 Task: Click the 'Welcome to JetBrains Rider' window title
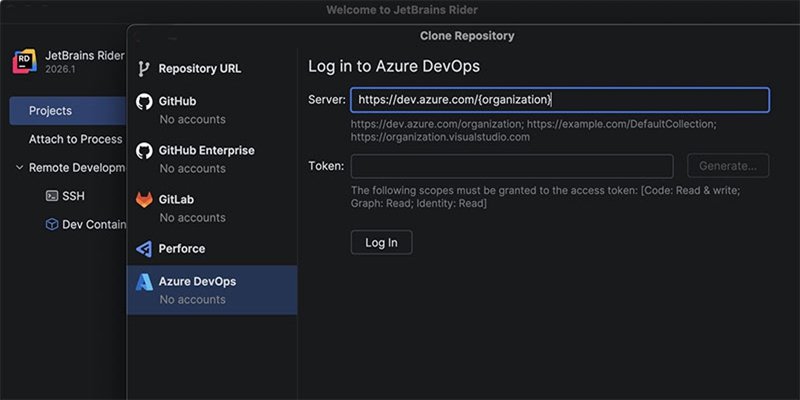pos(402,10)
